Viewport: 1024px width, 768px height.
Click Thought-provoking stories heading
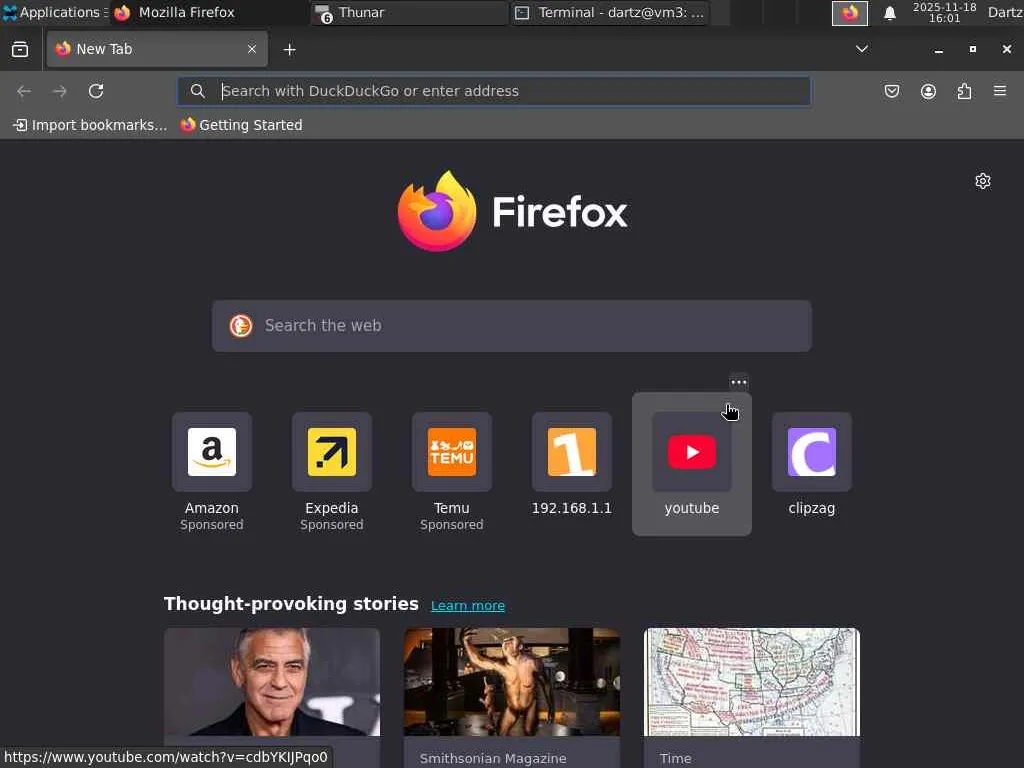tap(291, 603)
